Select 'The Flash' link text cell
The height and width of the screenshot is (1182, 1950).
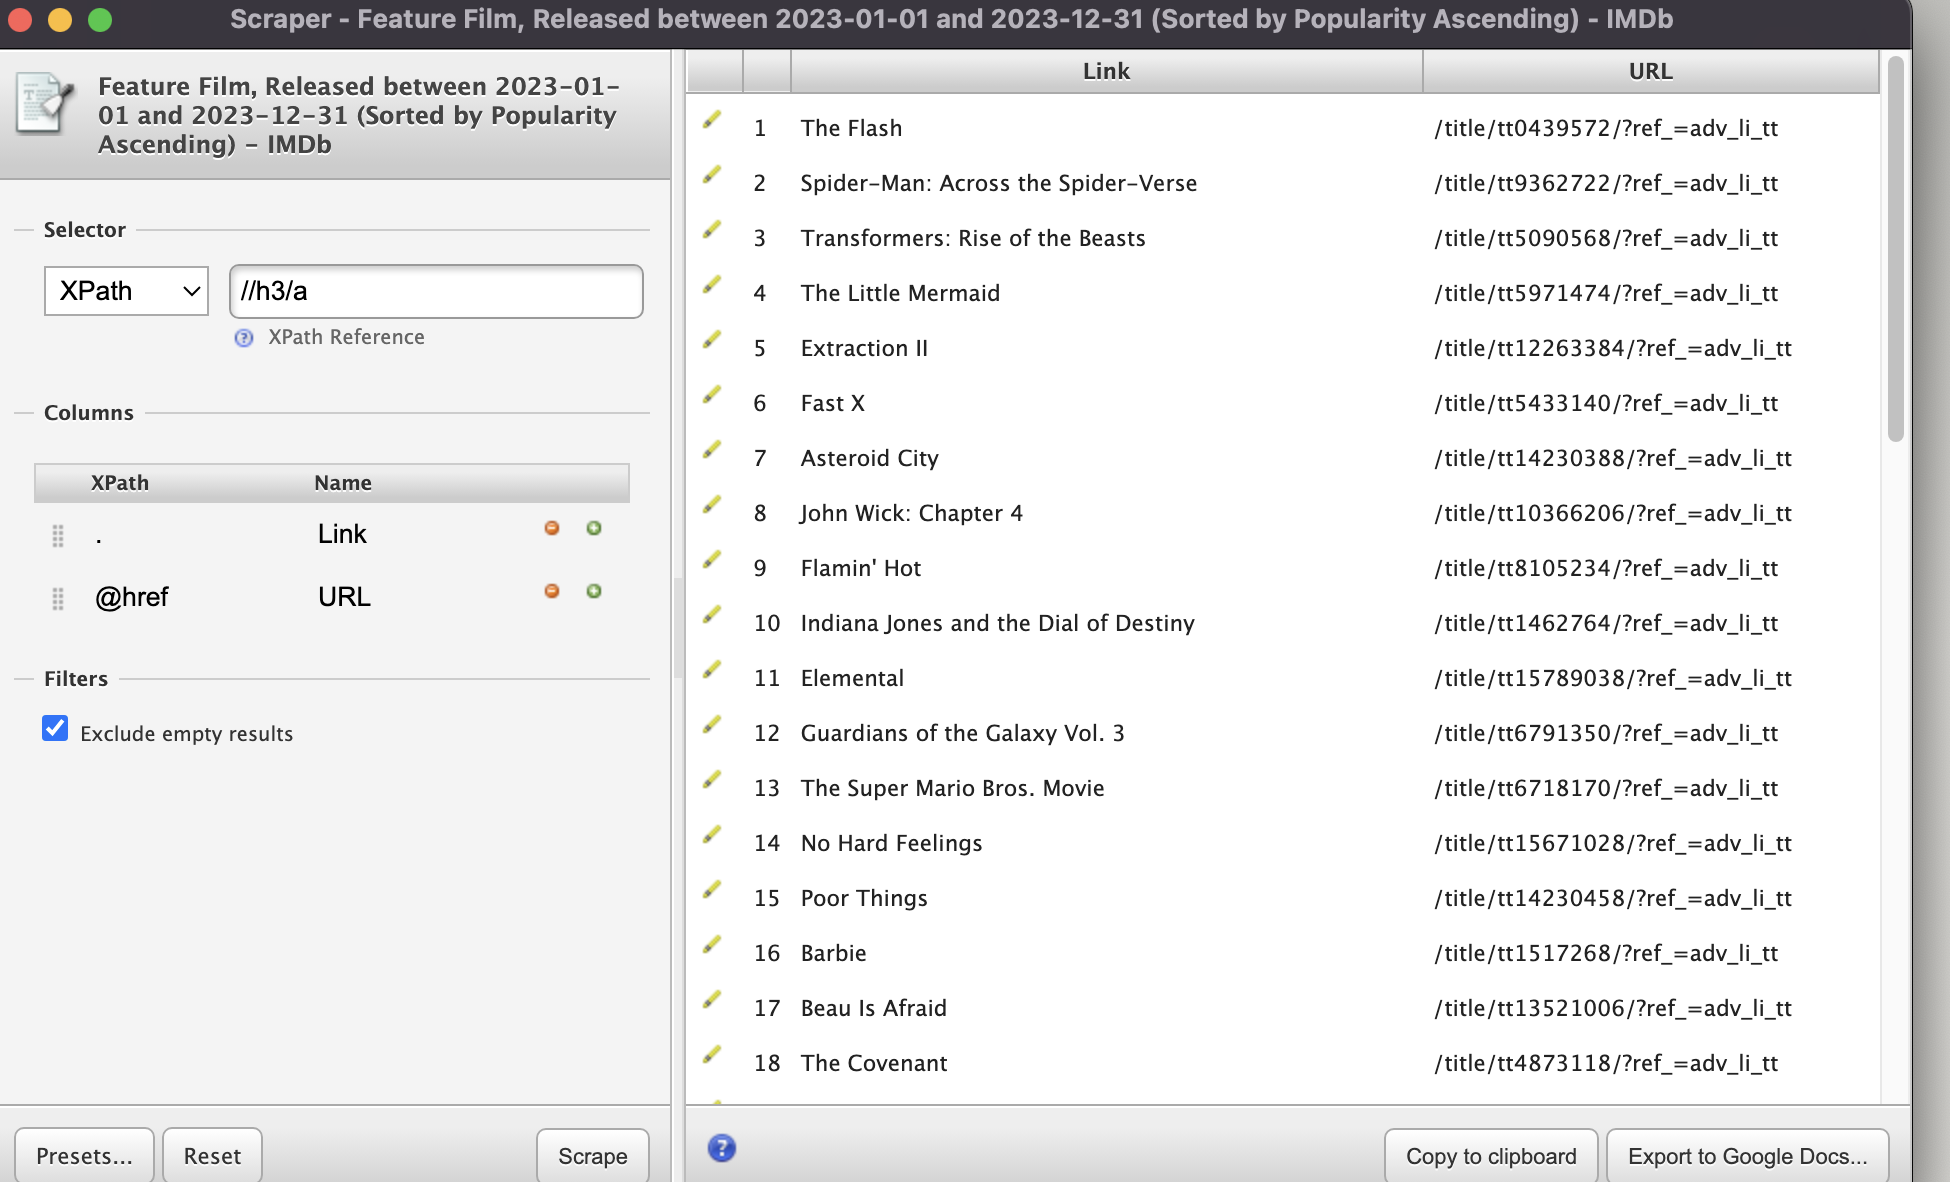click(x=851, y=128)
